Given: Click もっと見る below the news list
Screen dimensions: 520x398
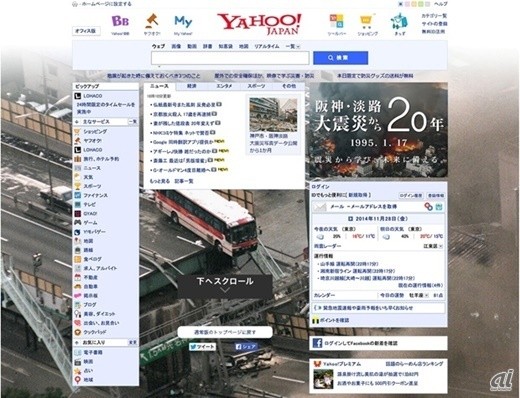Looking at the screenshot, I should point(160,181).
